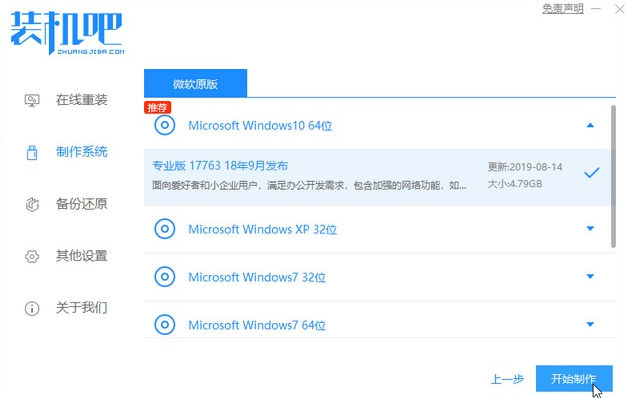Image resolution: width=625 pixels, height=398 pixels.
Task: Expand the Windows XP 32位 versions
Action: tap(590, 229)
